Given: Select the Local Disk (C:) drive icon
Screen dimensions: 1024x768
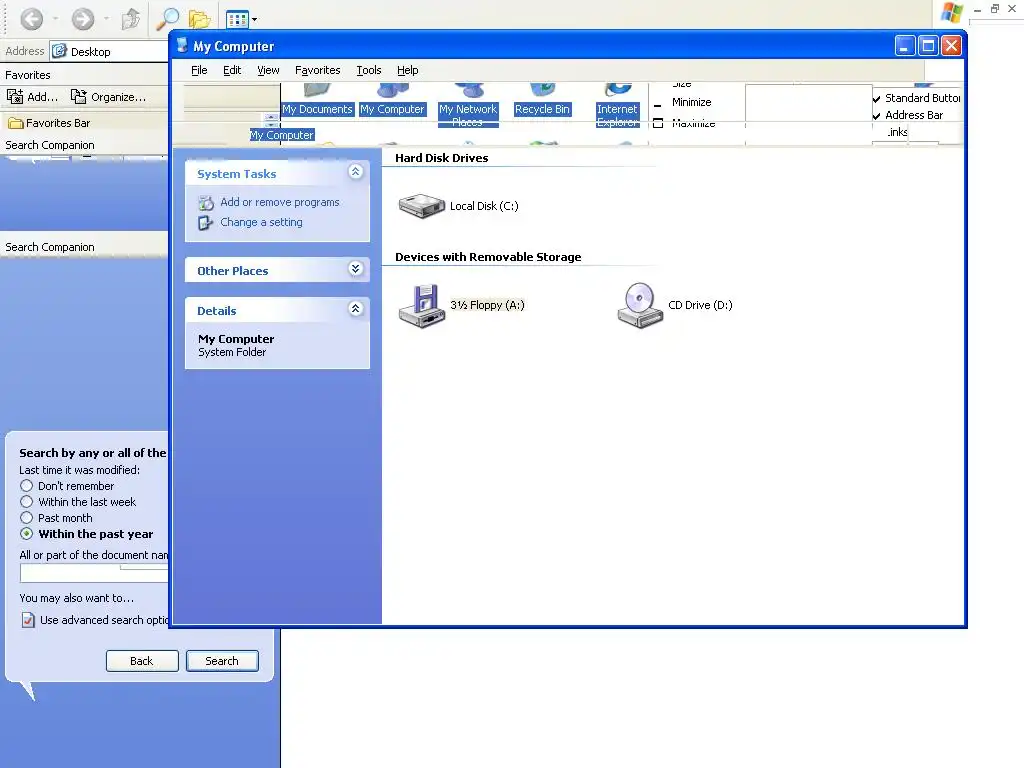Looking at the screenshot, I should pyautogui.click(x=422, y=206).
